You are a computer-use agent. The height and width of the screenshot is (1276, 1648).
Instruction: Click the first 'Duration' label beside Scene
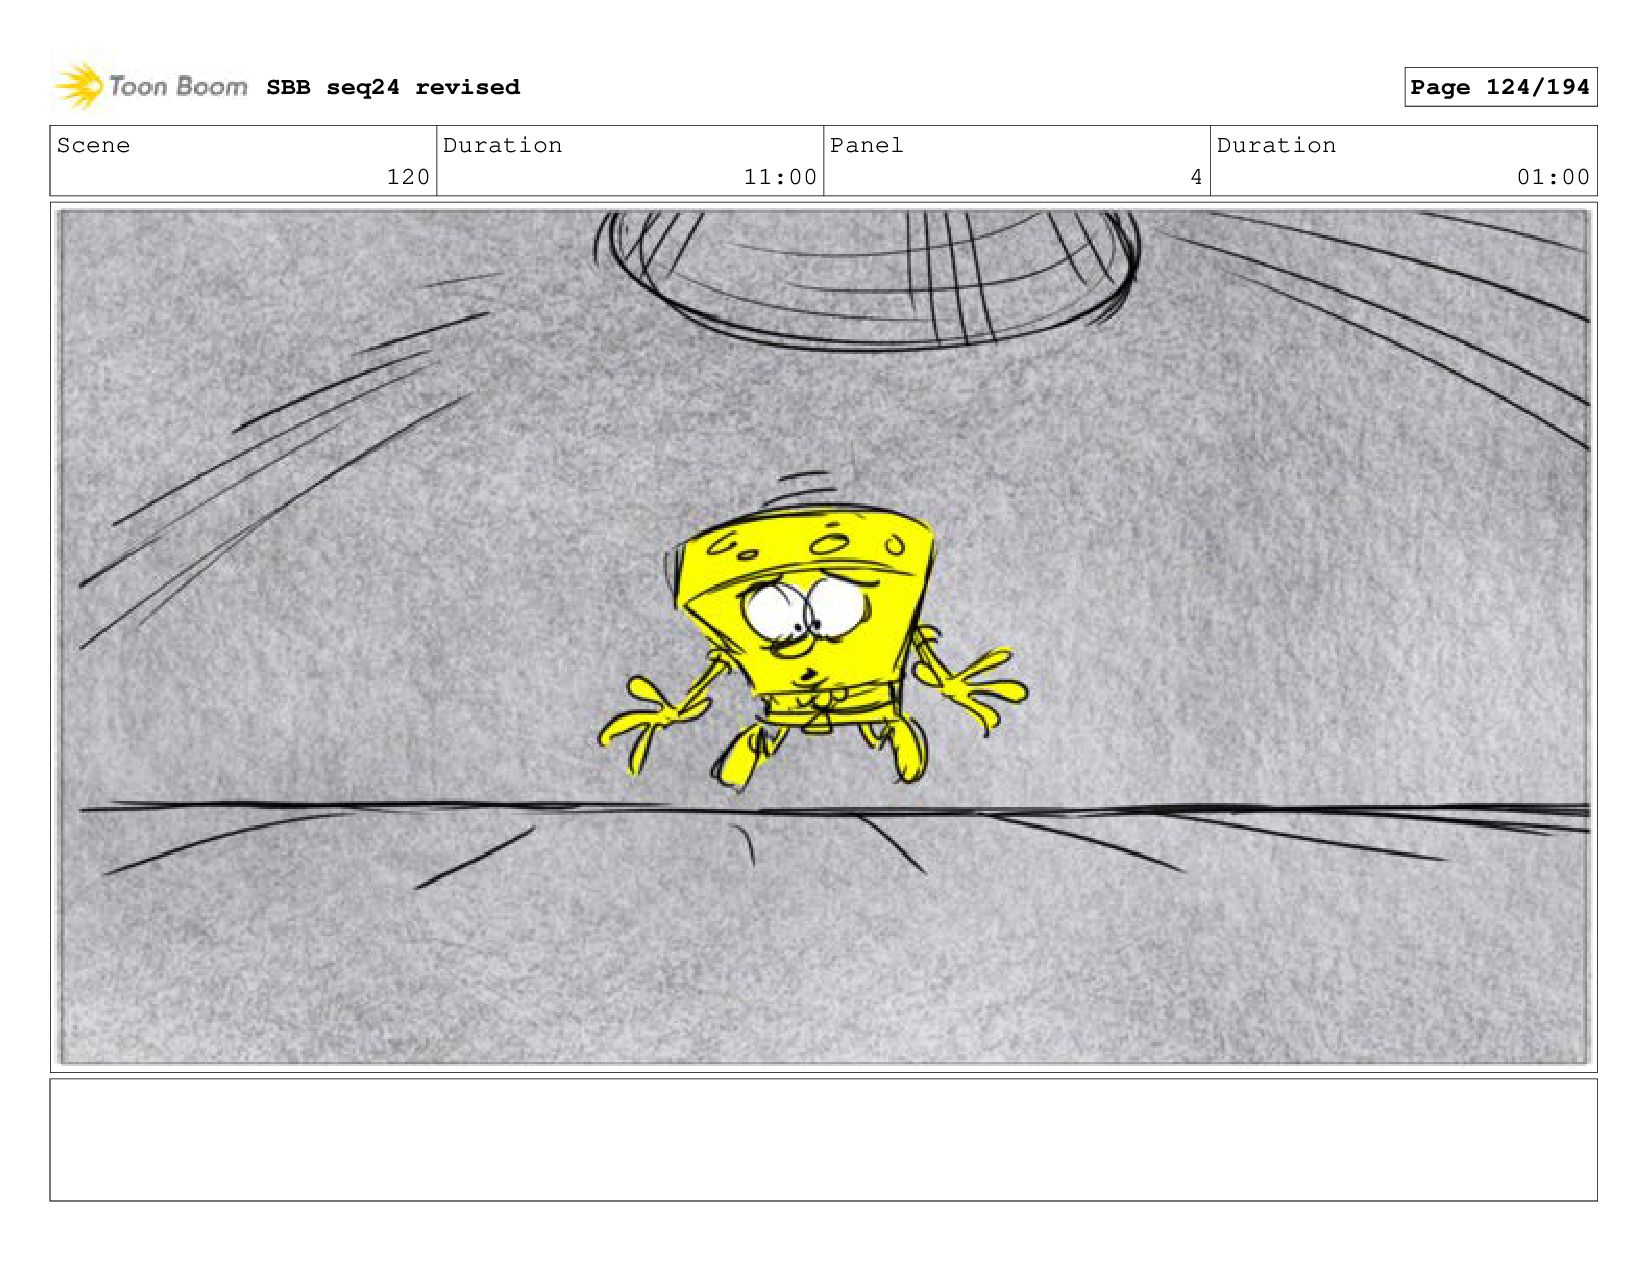502,145
